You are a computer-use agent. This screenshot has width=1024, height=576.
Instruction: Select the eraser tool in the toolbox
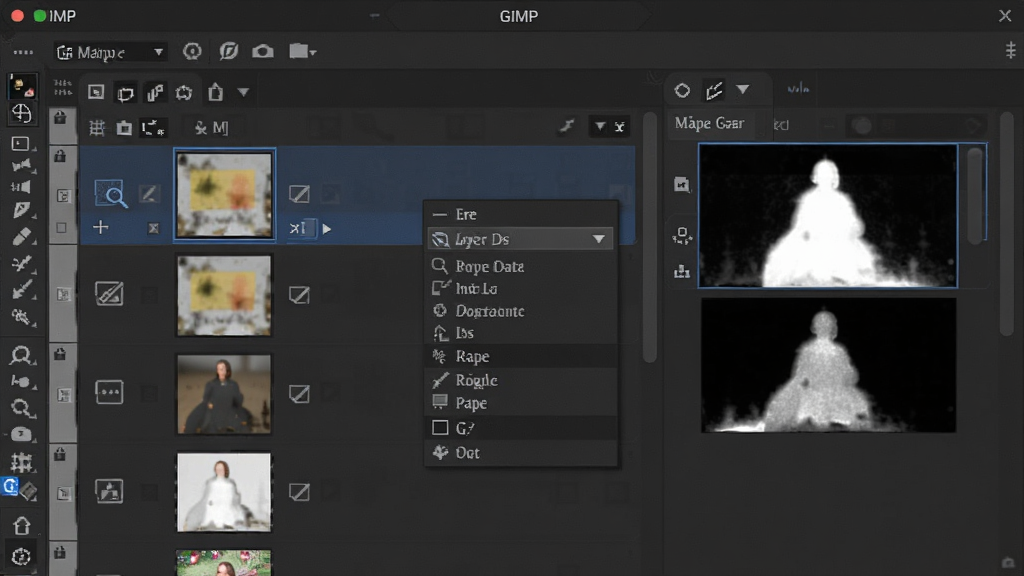point(22,236)
